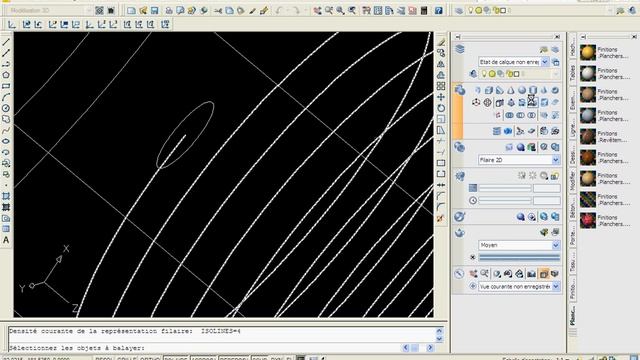Viewport: 640px width, 360px height.
Task: Toggle ACCROBJ object snap in status bar
Action: 203,358
